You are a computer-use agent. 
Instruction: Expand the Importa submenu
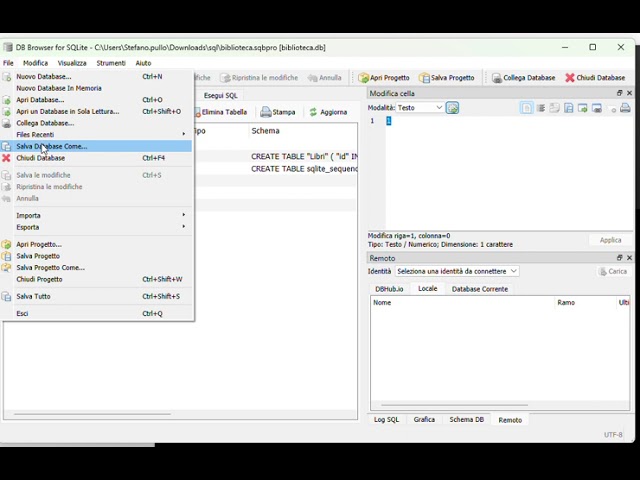[x=96, y=215]
